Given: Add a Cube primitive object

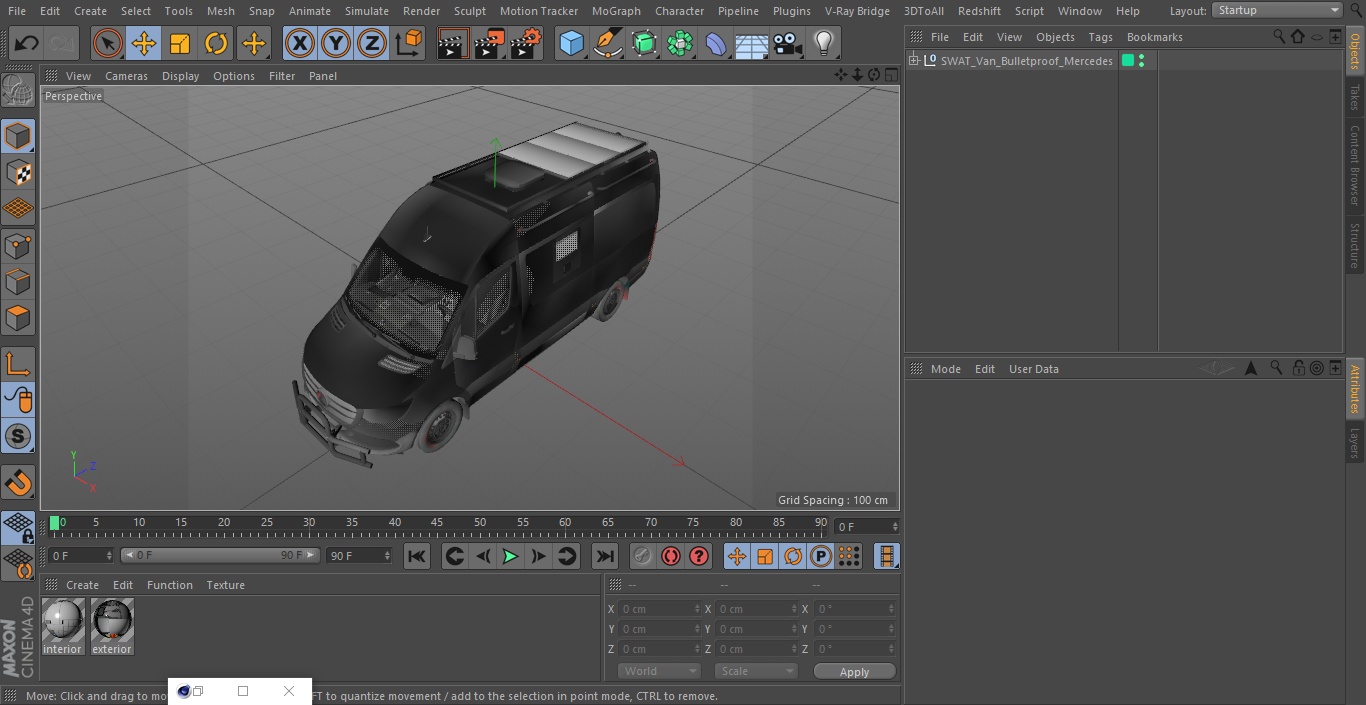Looking at the screenshot, I should click(x=571, y=43).
